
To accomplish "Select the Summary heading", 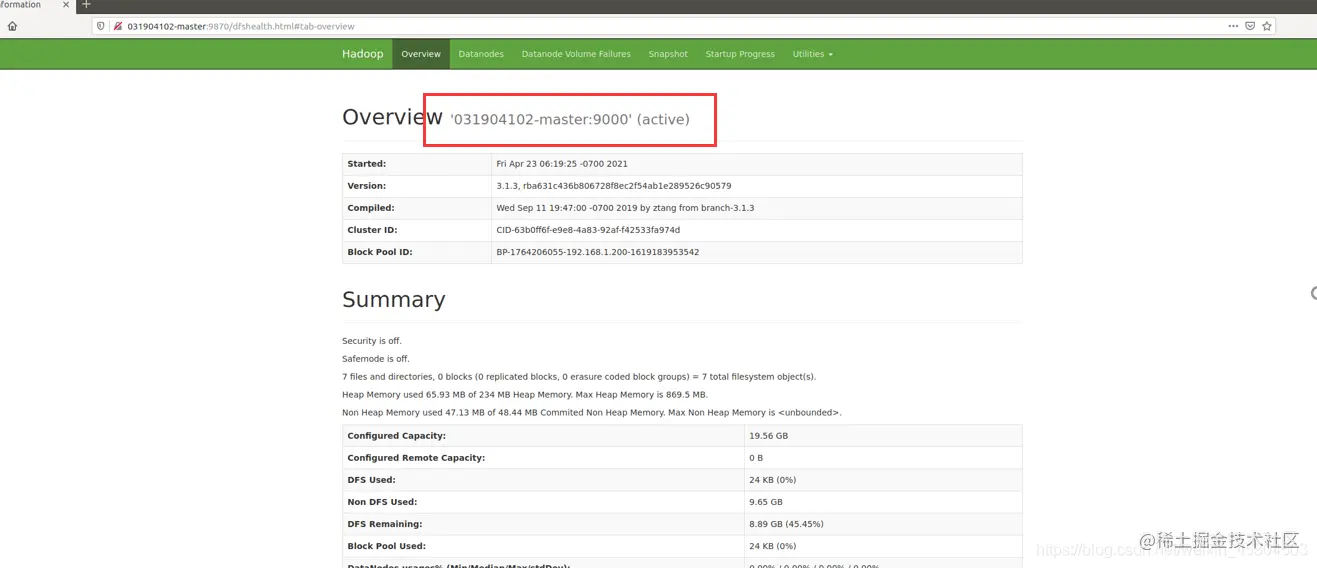I will (x=393, y=299).
